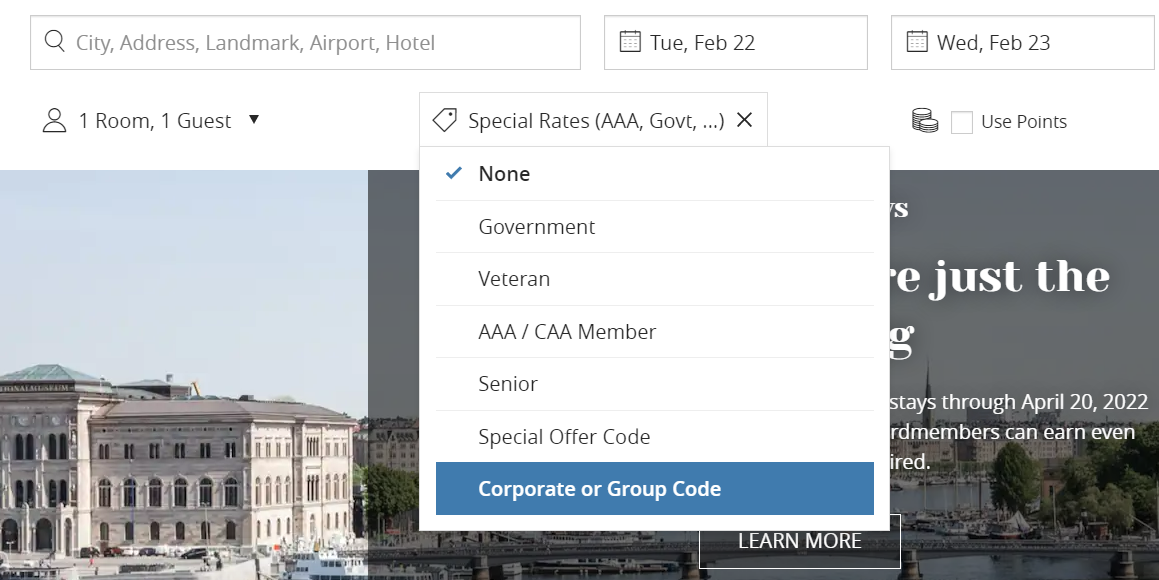This screenshot has width=1159, height=580.
Task: Clear special rates with X icon
Action: (744, 121)
